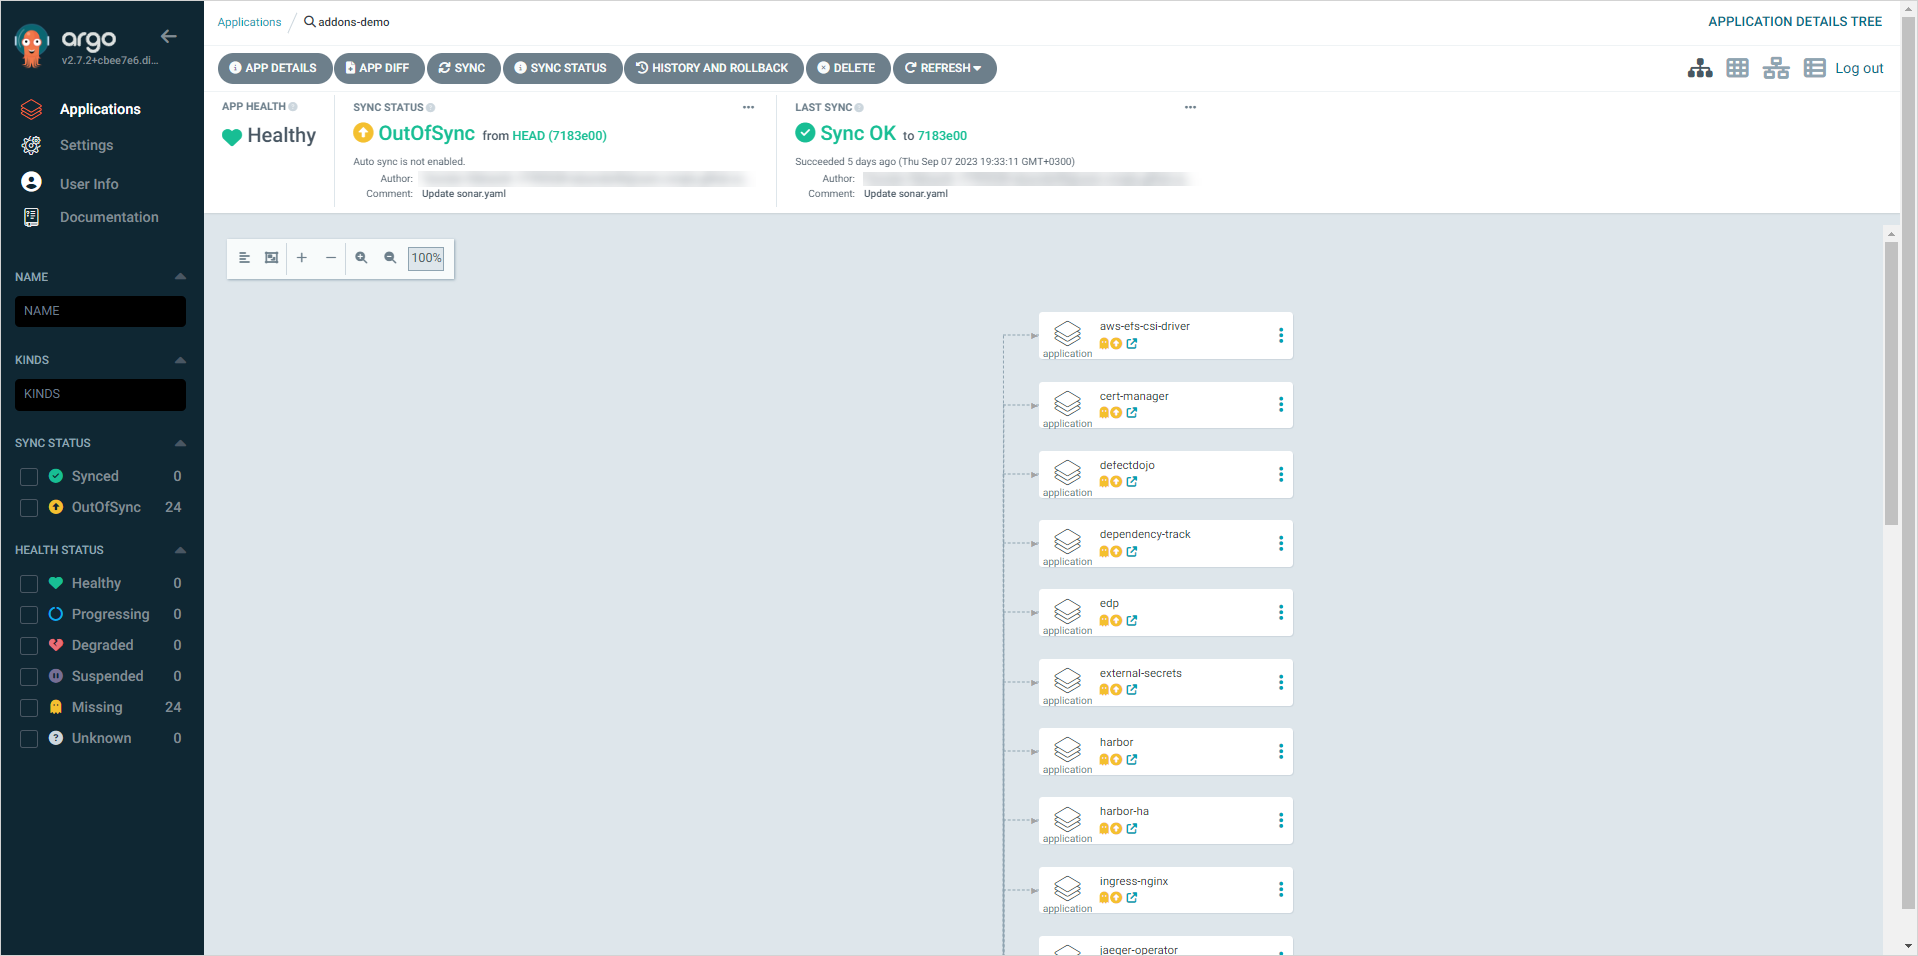Click Log out link
The width and height of the screenshot is (1918, 956).
(1859, 68)
